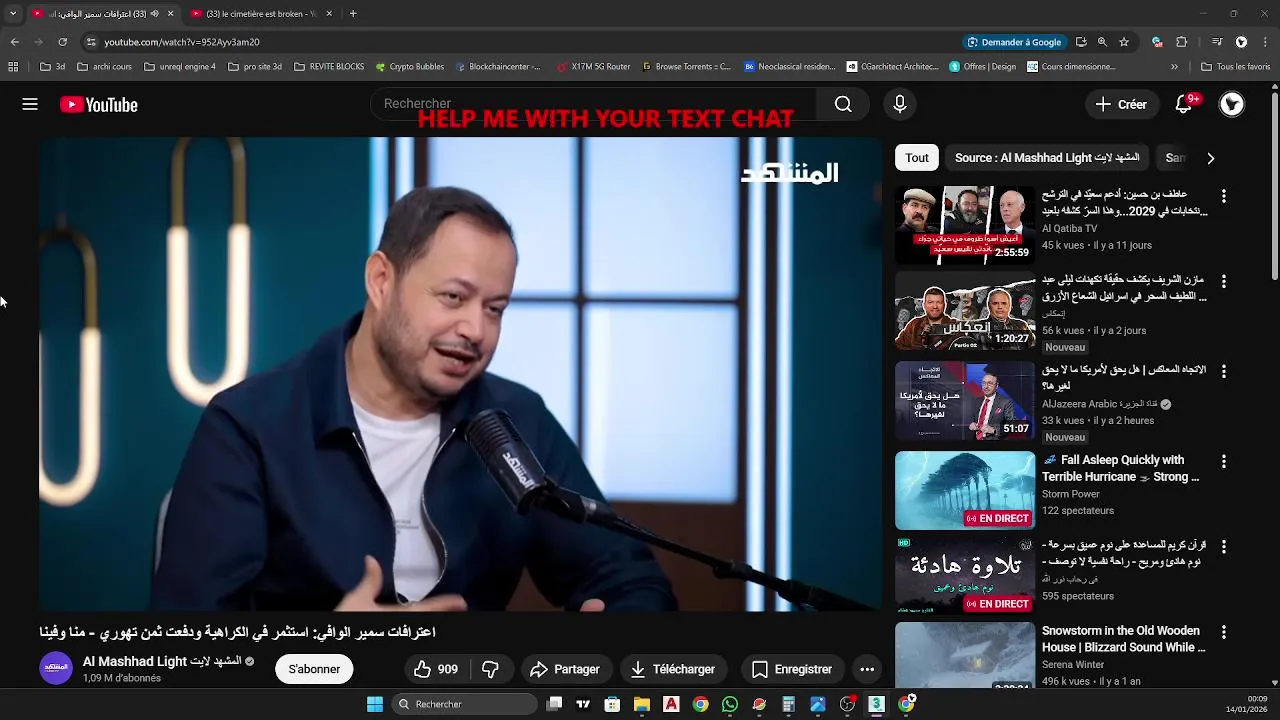The height and width of the screenshot is (720, 1280).
Task: Click the S'abonner subscribe button
Action: pos(314,669)
